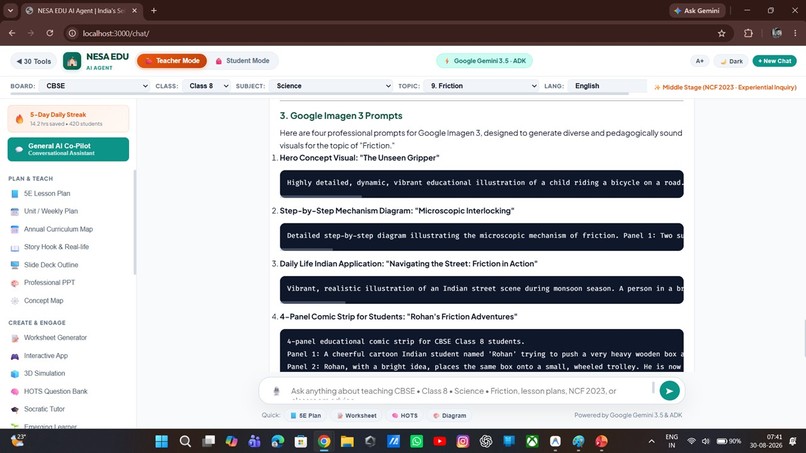Open Chrome three-dot menu

tap(795, 33)
